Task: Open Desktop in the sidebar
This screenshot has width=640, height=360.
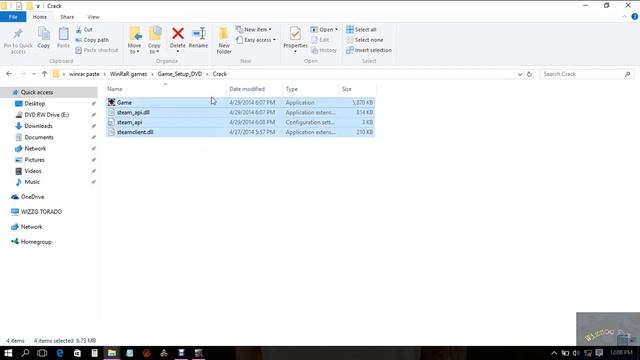Action: (x=35, y=104)
